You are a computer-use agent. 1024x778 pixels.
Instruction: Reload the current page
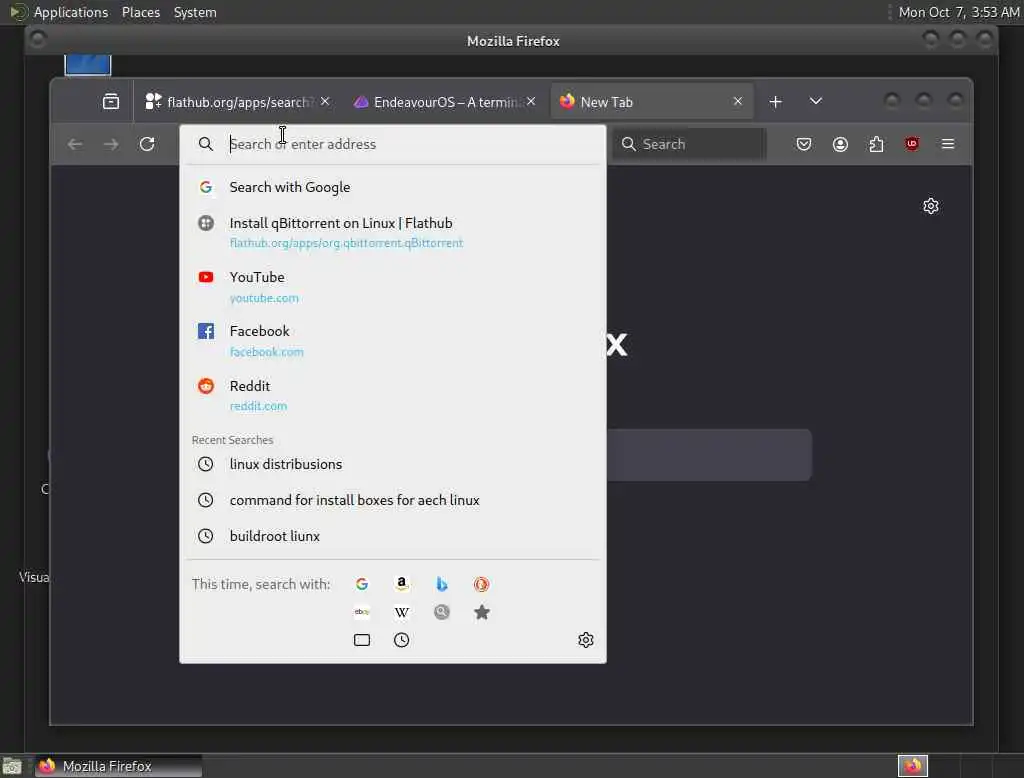pyautogui.click(x=148, y=144)
